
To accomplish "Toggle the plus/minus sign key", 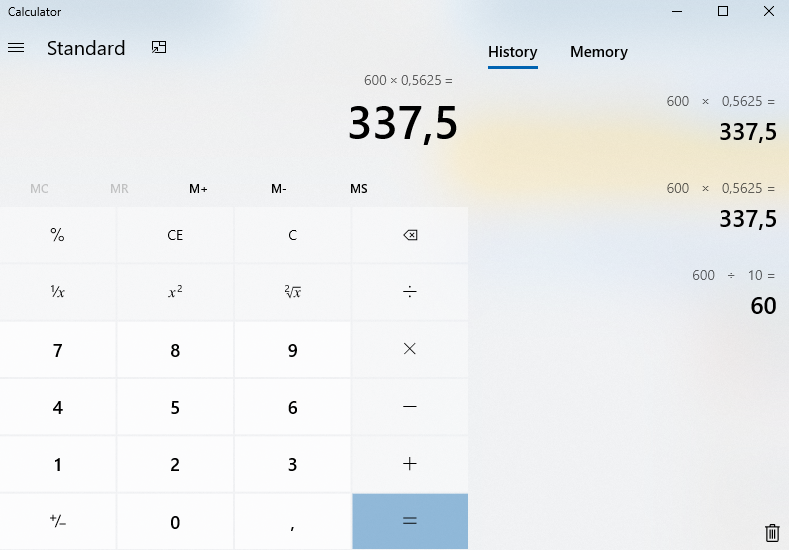I will click(x=57, y=521).
